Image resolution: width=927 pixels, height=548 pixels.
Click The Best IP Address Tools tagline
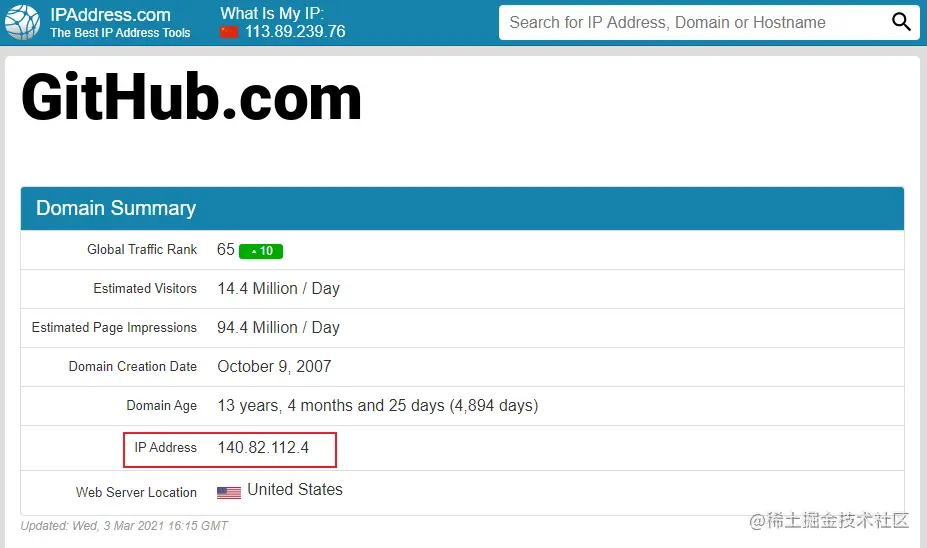pos(120,33)
